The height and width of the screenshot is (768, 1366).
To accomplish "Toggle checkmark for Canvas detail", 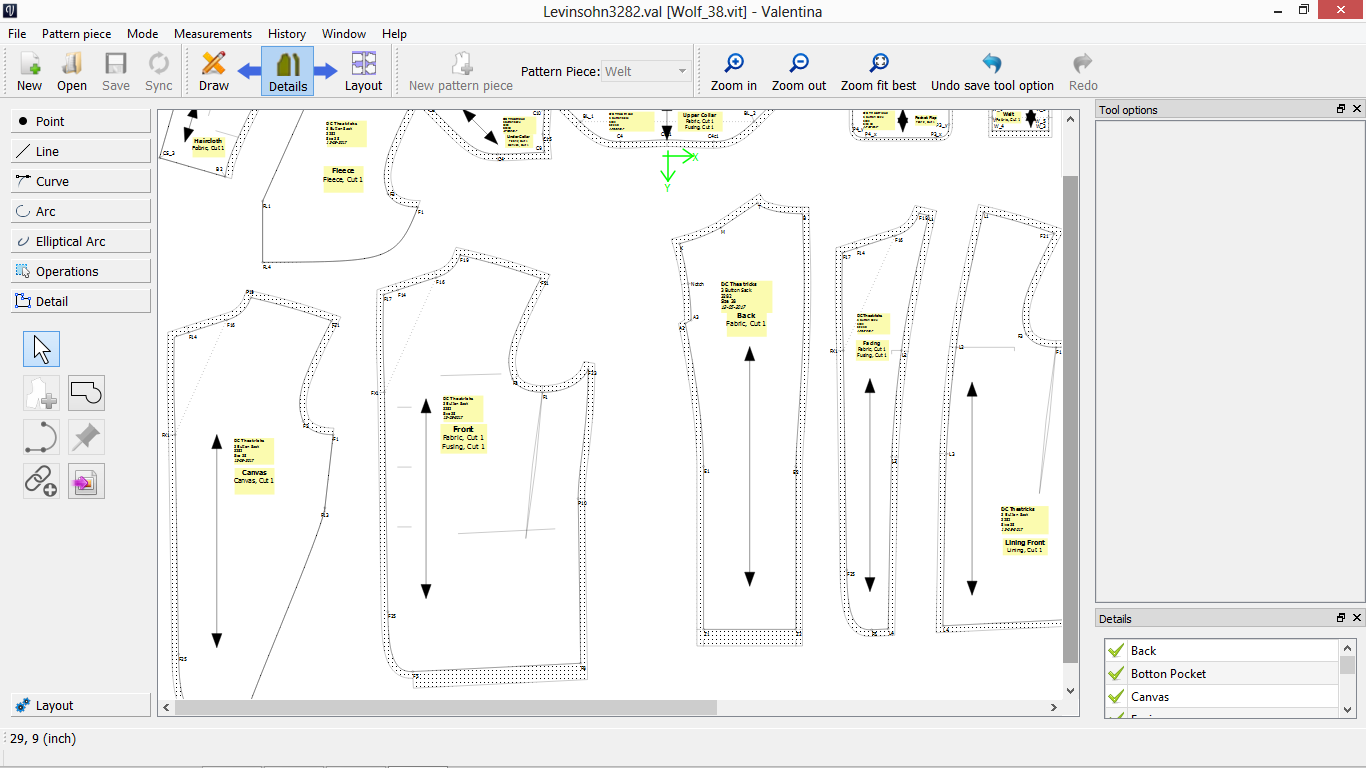I will pyautogui.click(x=1117, y=697).
